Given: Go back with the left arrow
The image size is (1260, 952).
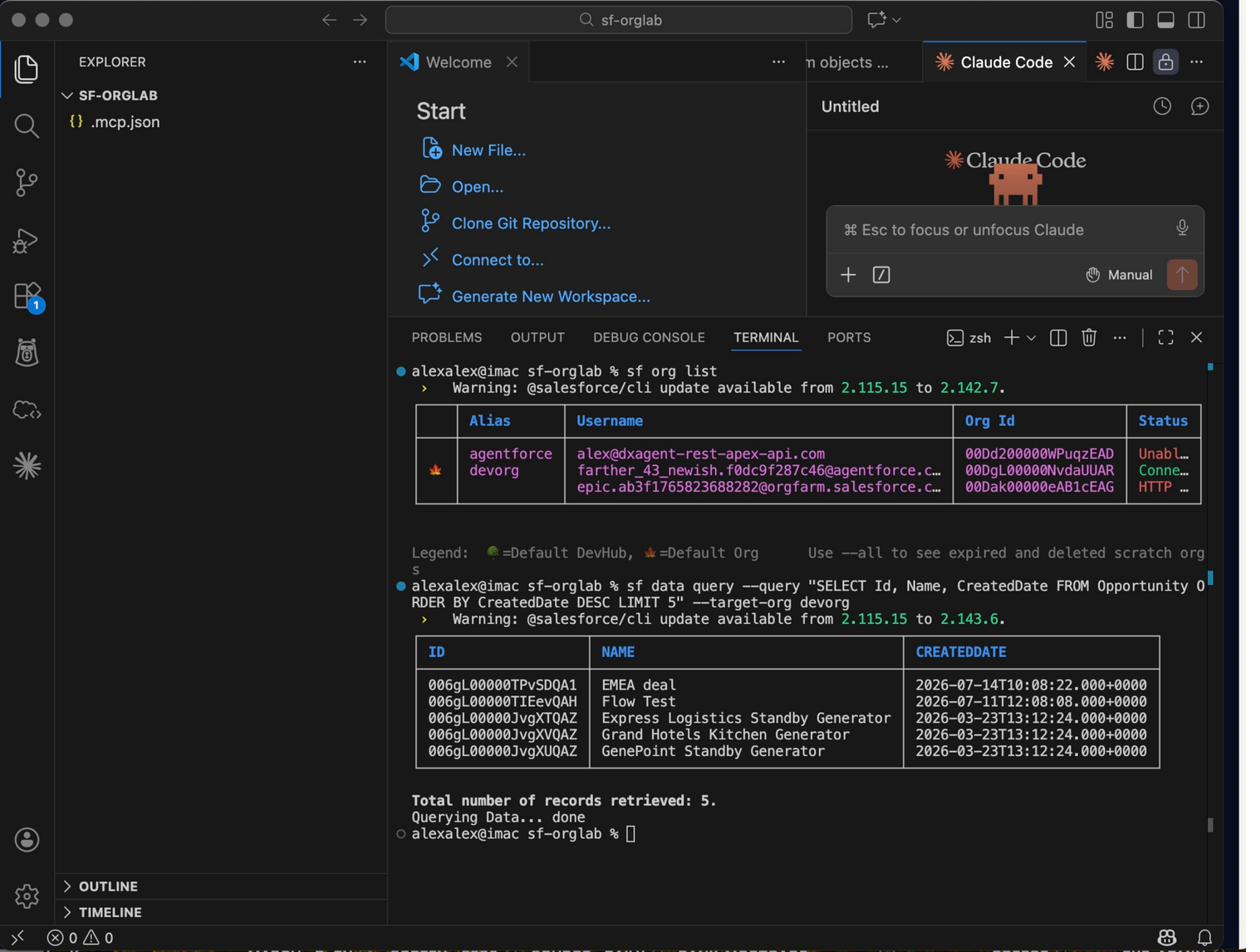Looking at the screenshot, I should coord(329,20).
